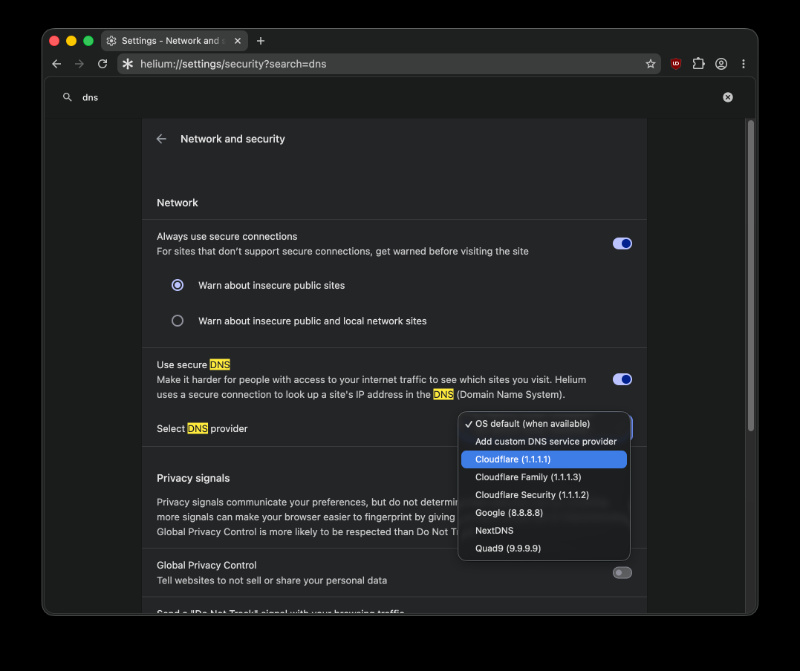This screenshot has height=671, width=800.
Task: Open the extensions puzzle-piece menu
Action: pyautogui.click(x=698, y=64)
